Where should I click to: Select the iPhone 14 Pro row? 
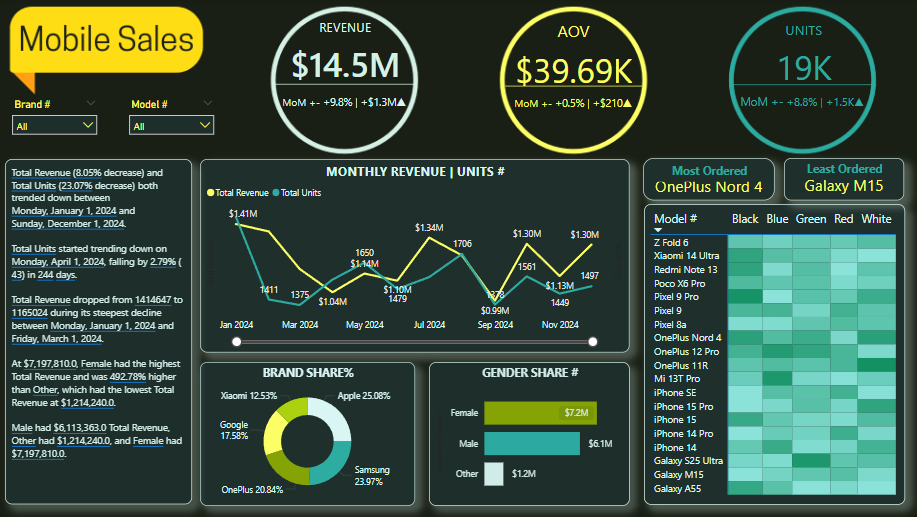[774, 433]
